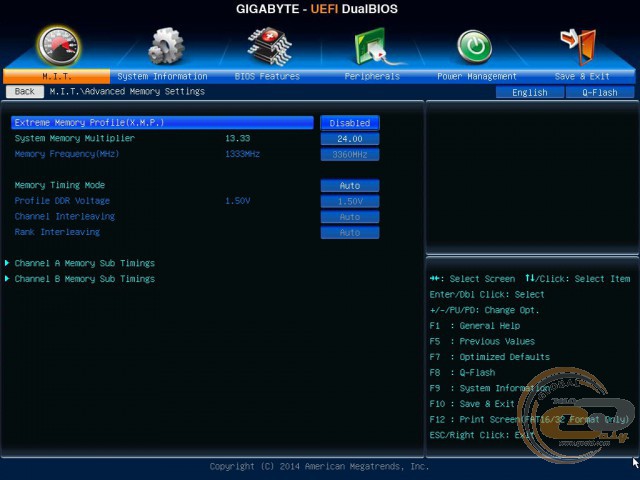Change System Memory Multiplier 24.00 value
Viewport: 640px width, 480px height.
(350, 139)
